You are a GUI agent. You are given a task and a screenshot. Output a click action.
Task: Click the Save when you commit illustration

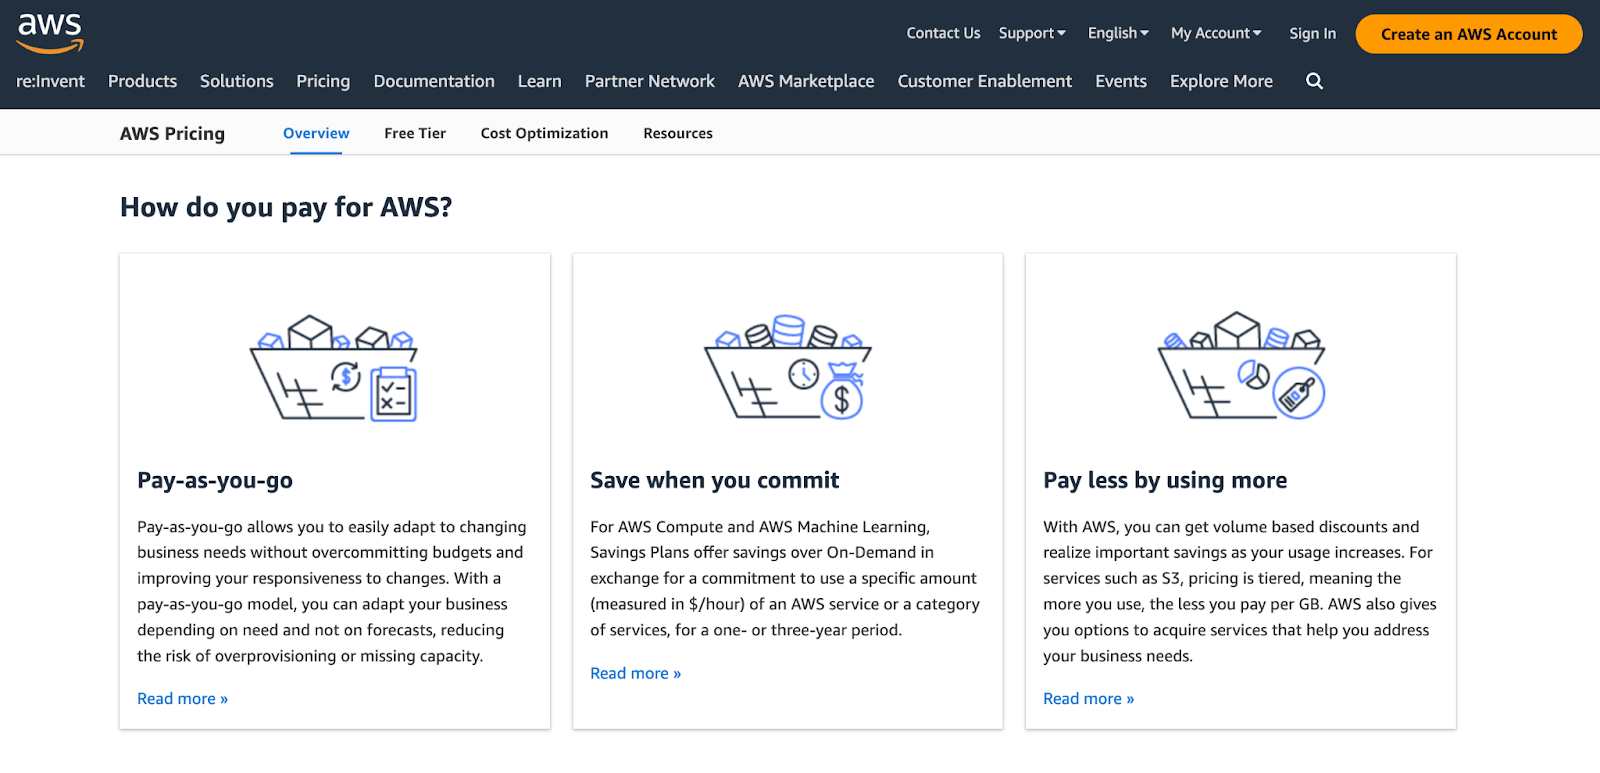coord(787,367)
